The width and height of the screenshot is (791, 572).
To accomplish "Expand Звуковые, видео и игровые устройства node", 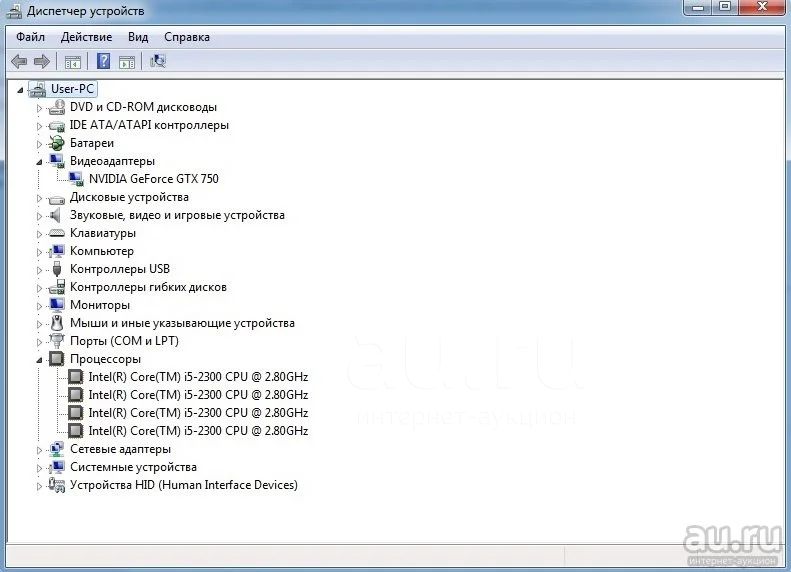I will (39, 216).
